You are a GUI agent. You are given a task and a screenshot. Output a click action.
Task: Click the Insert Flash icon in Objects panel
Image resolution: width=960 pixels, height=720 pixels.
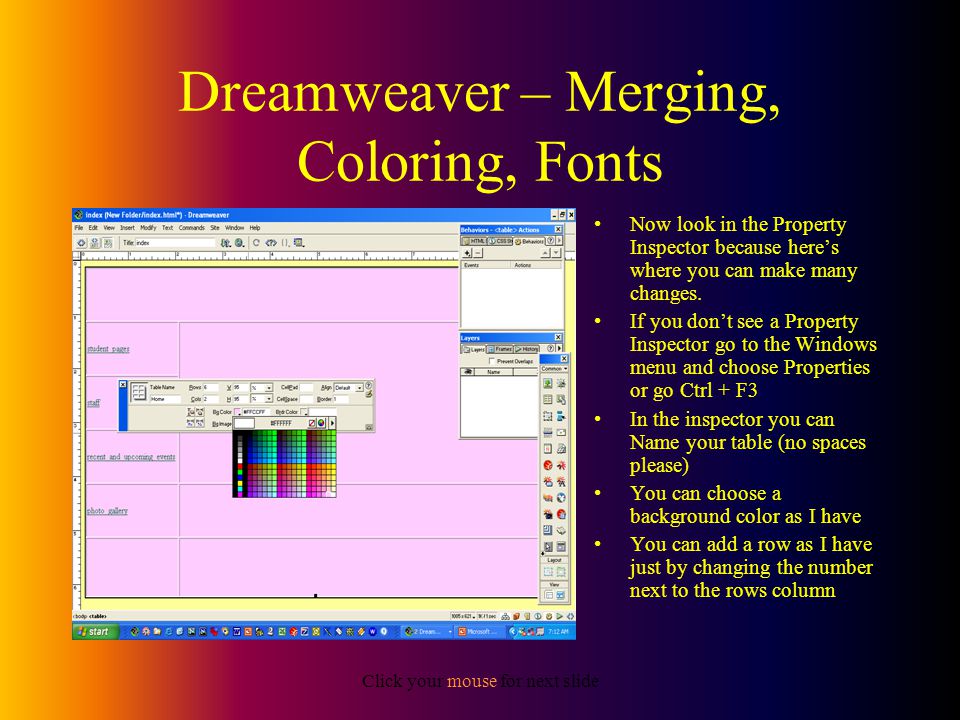tap(548, 465)
